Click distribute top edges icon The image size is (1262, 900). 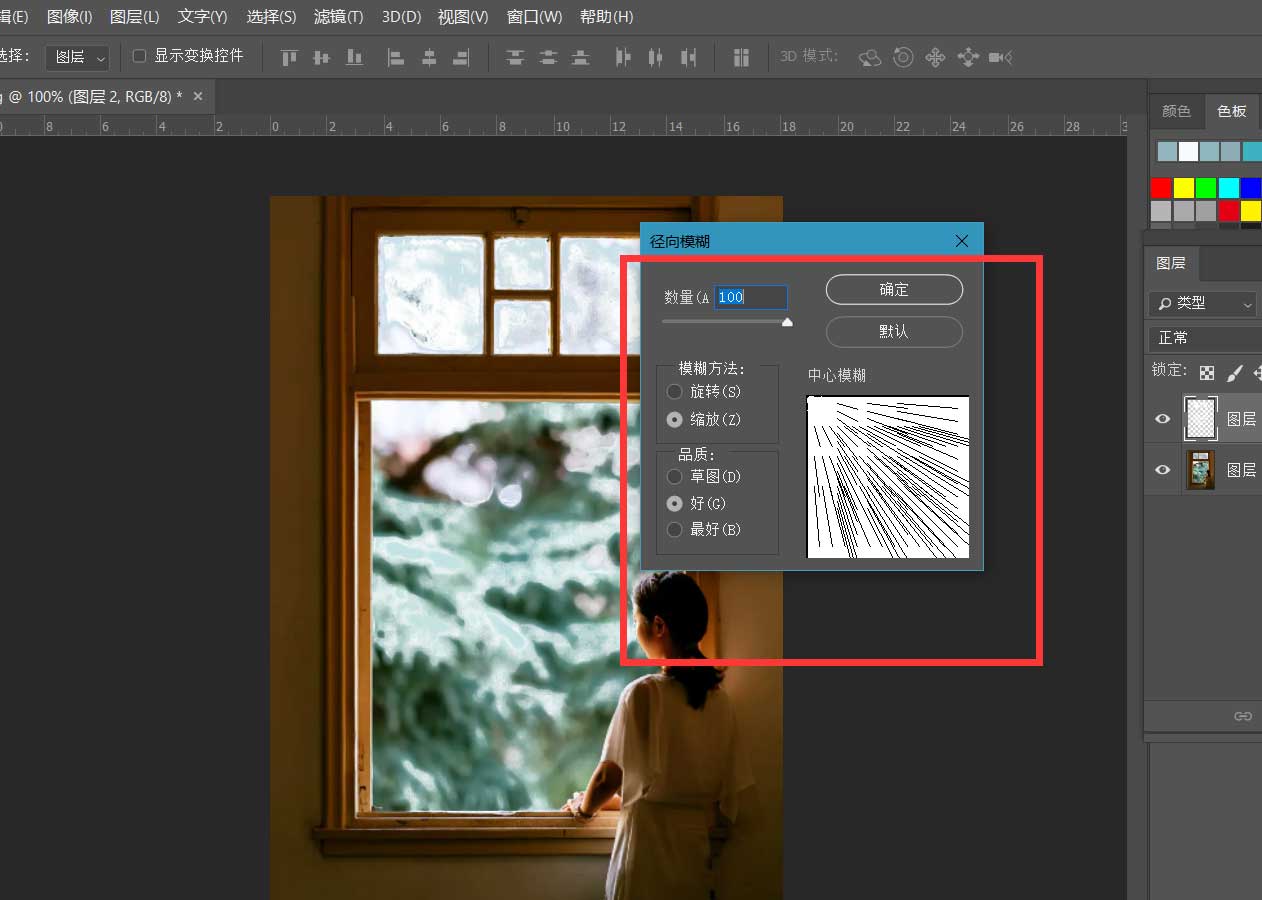pos(515,57)
